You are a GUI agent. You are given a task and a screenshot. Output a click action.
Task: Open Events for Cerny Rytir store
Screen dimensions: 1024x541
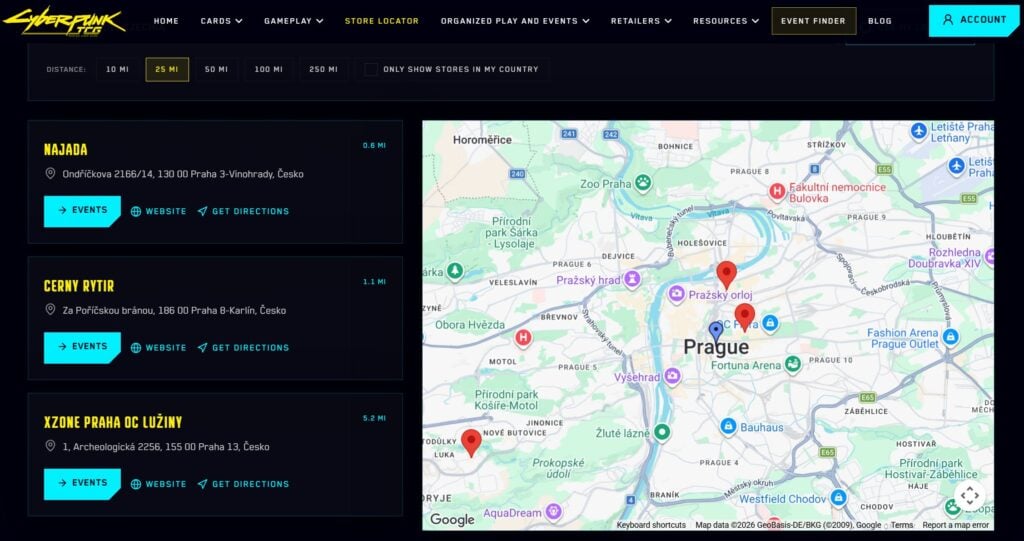click(82, 348)
